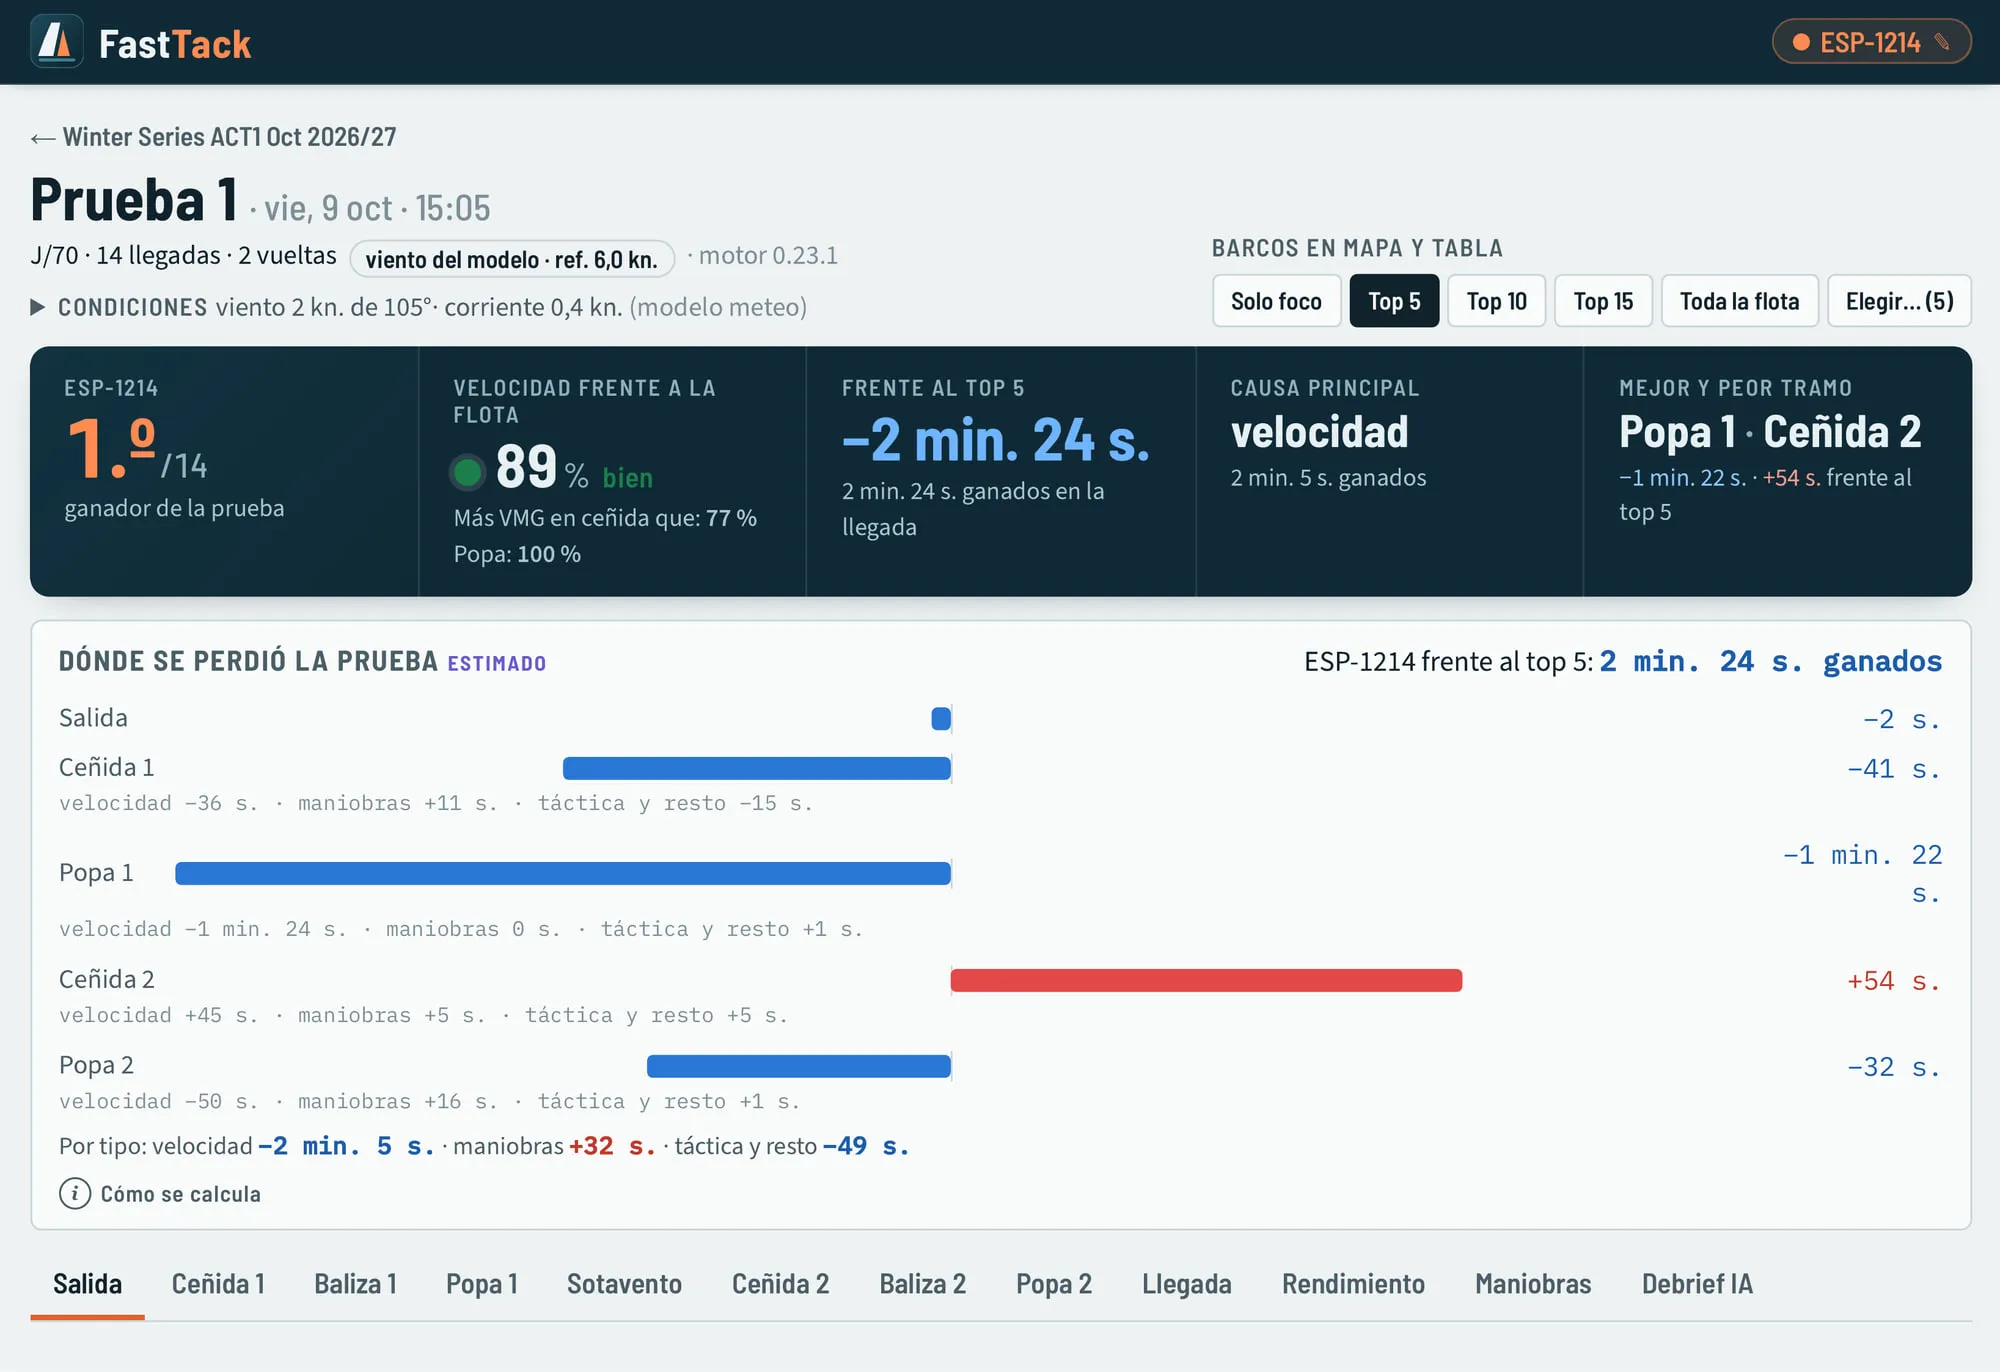2000x1372 pixels.
Task: Open the Elegir... (5) boat picker
Action: point(1899,301)
